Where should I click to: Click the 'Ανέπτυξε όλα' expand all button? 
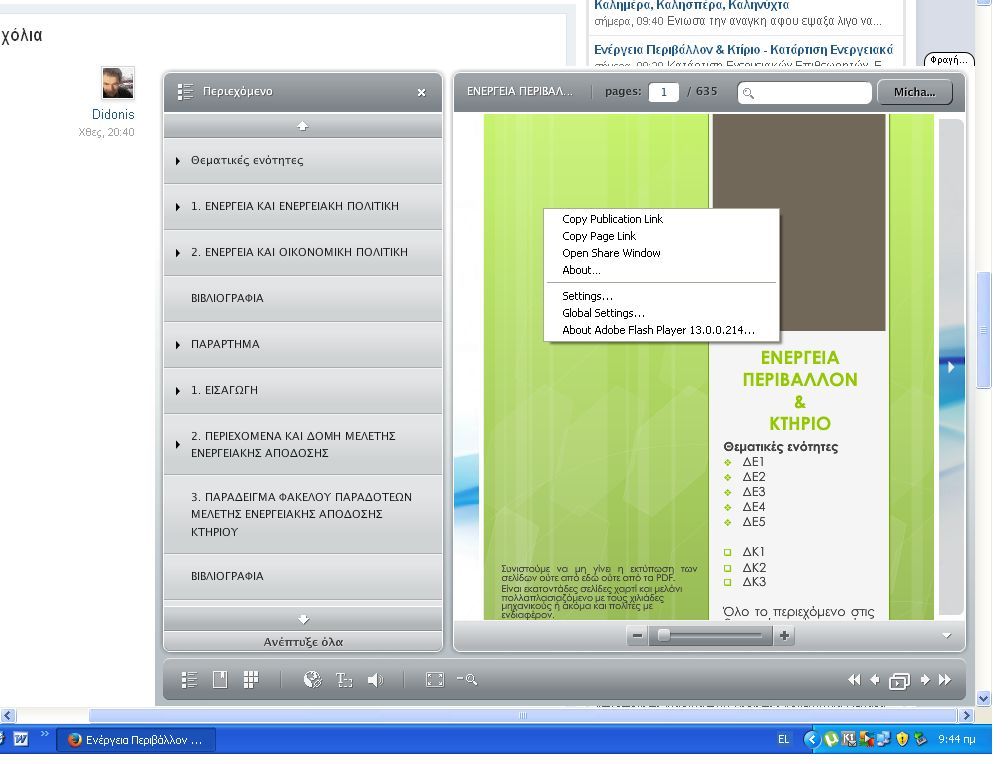pyautogui.click(x=303, y=642)
